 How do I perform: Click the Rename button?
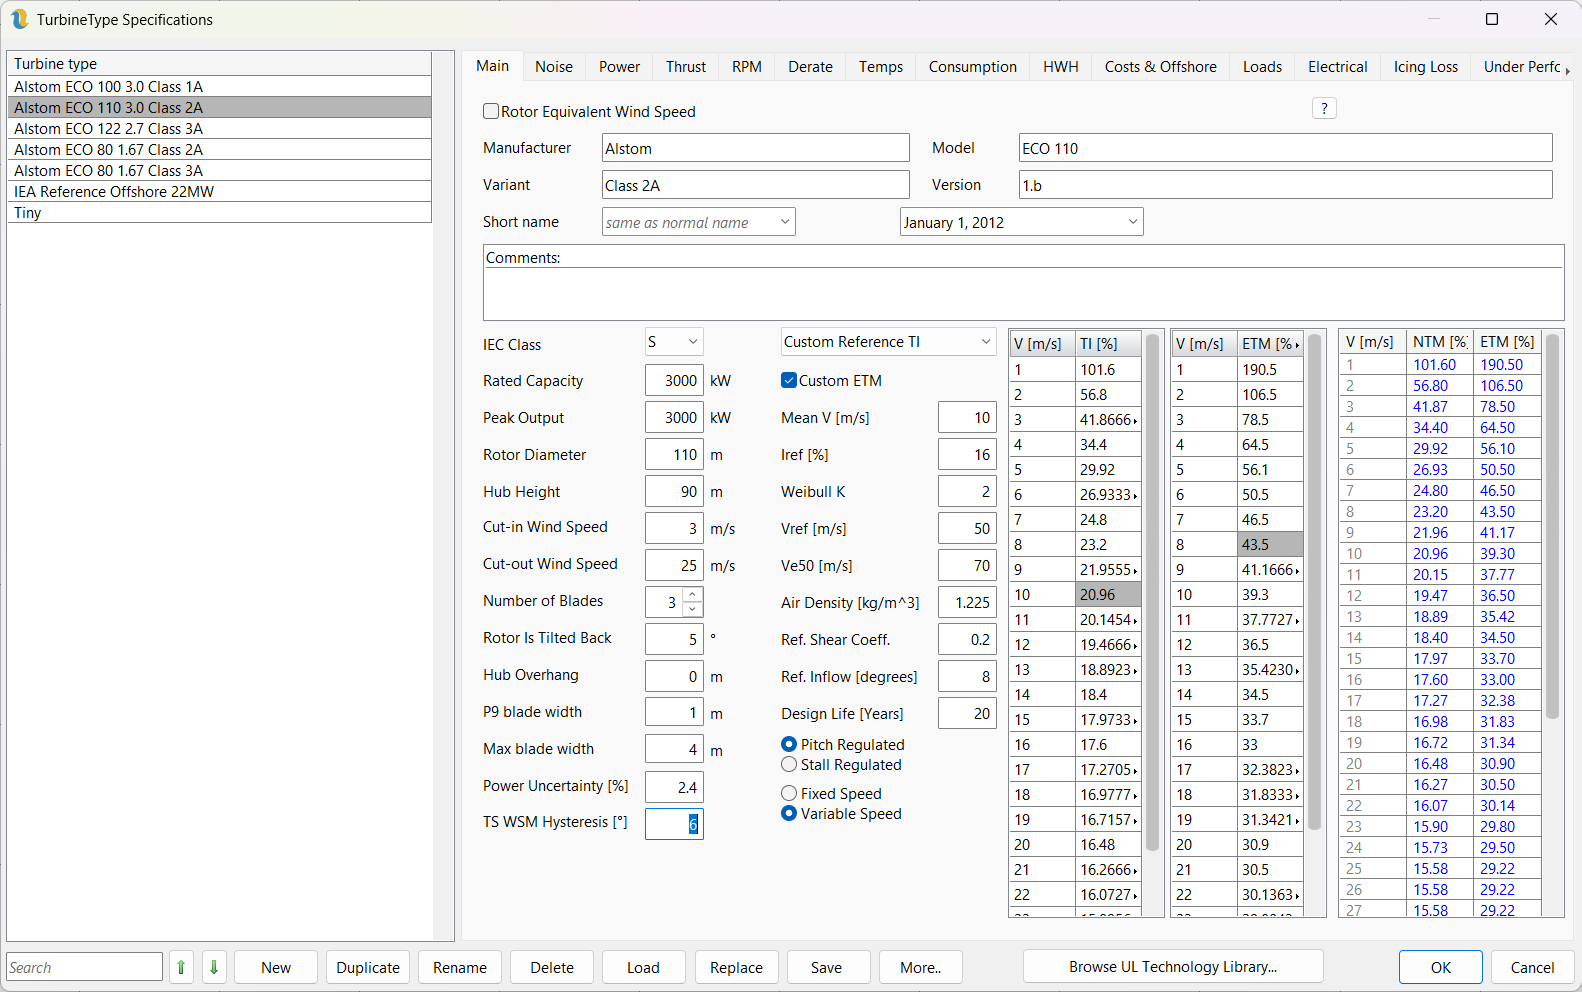[x=460, y=967]
